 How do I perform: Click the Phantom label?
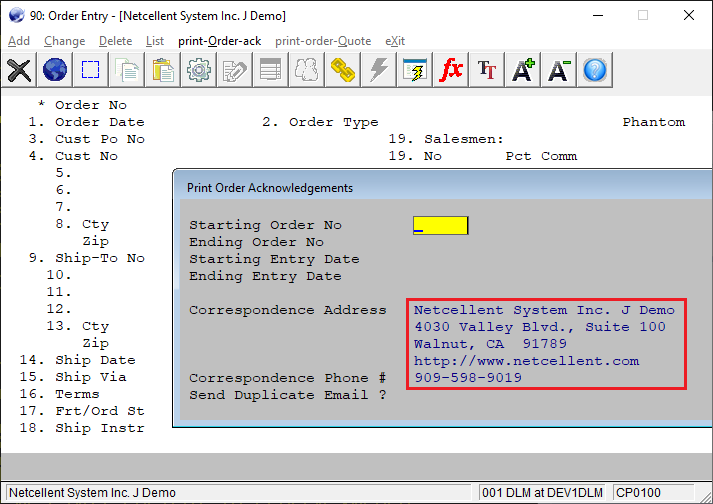click(653, 122)
